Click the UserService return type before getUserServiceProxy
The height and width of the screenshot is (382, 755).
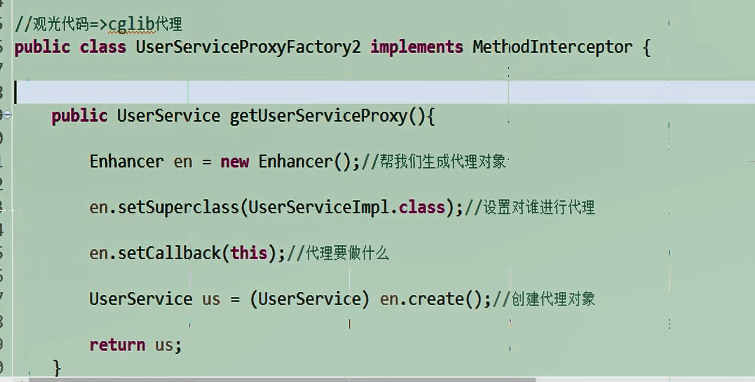pyautogui.click(x=169, y=116)
